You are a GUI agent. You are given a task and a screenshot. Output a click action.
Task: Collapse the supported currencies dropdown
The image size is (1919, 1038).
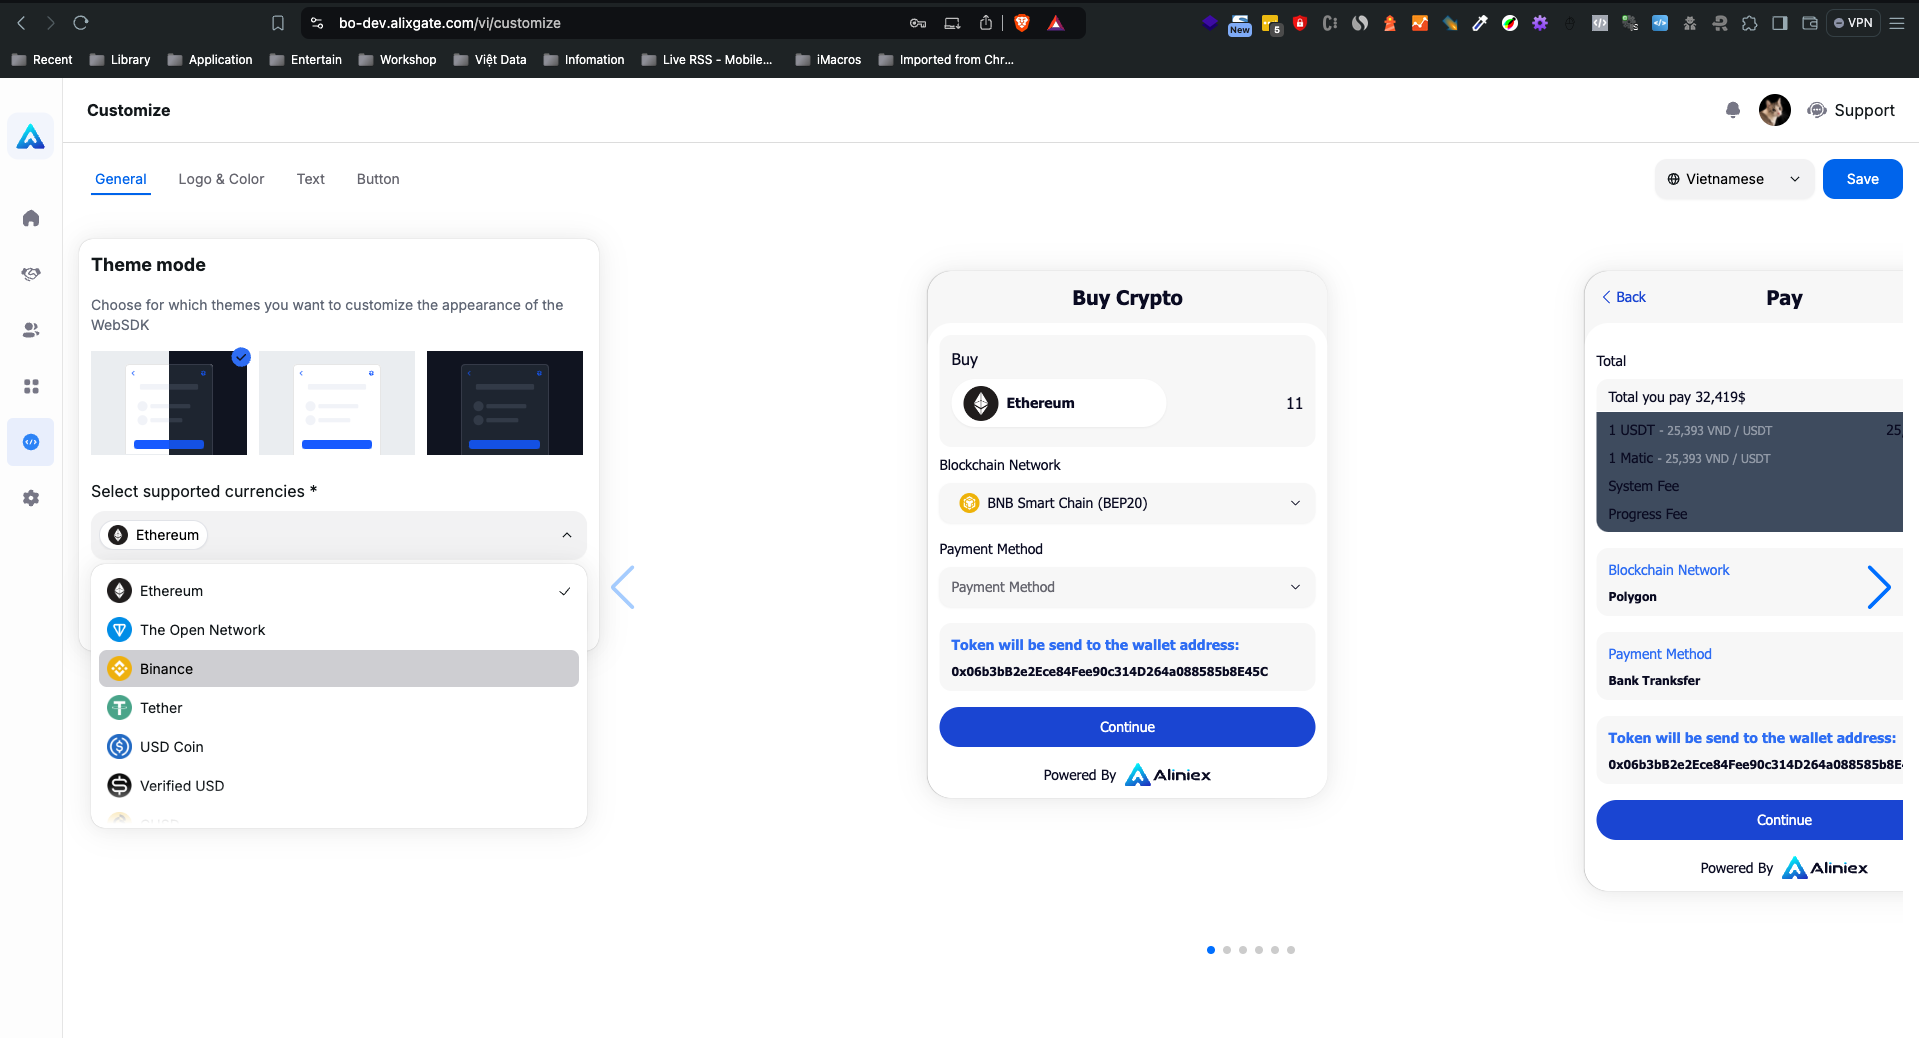click(565, 535)
